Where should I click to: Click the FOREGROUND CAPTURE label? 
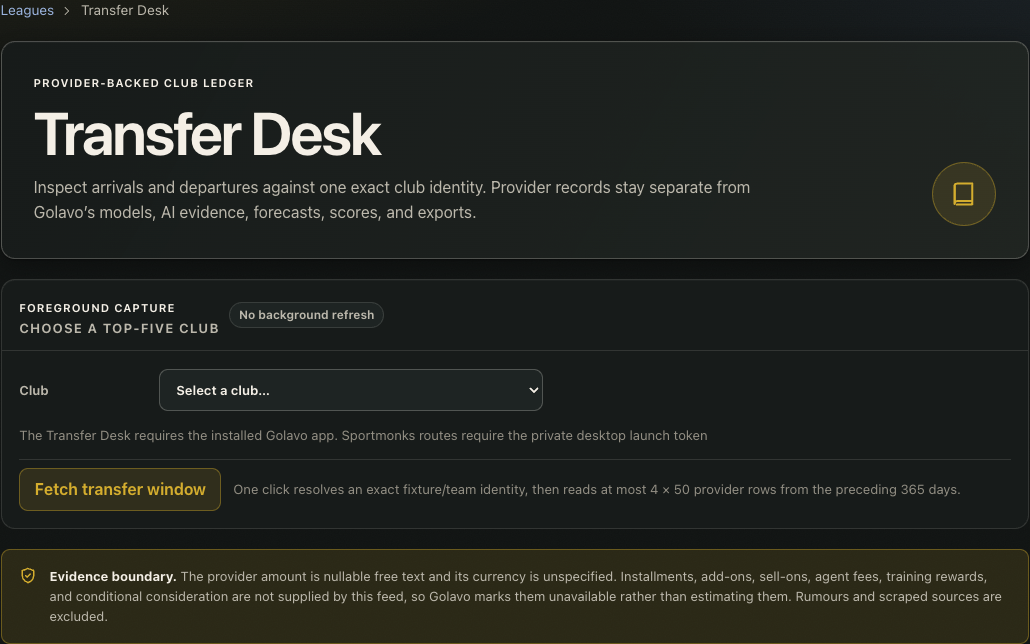coord(97,308)
